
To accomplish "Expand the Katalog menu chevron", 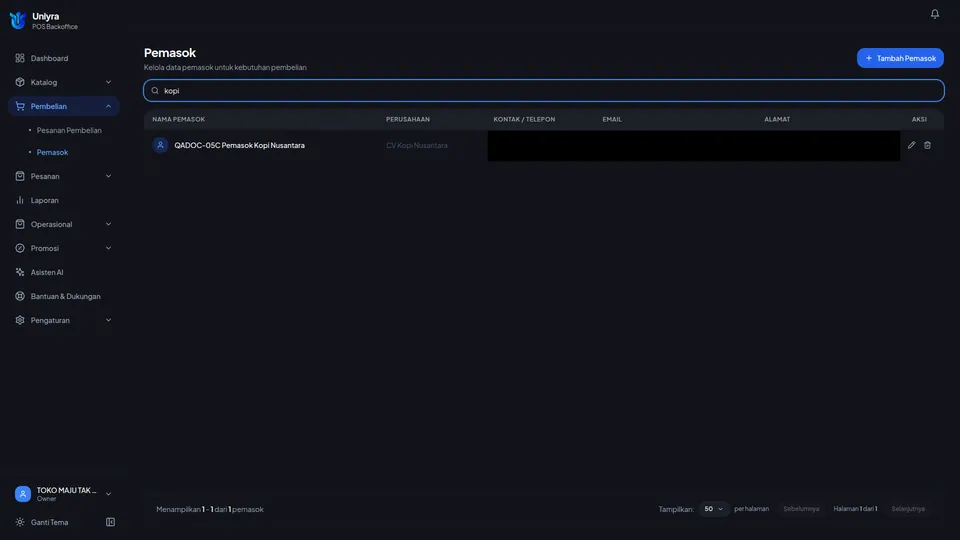I will pyautogui.click(x=108, y=82).
